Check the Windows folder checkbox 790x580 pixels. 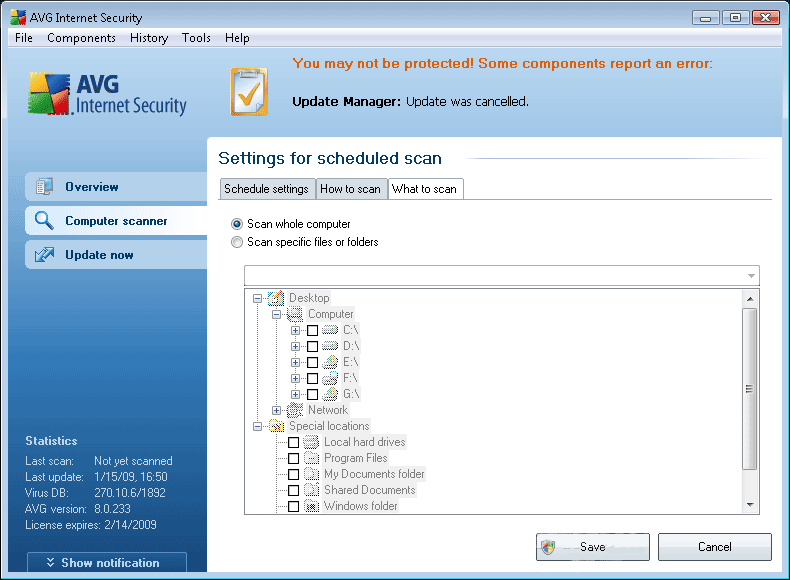[x=293, y=506]
